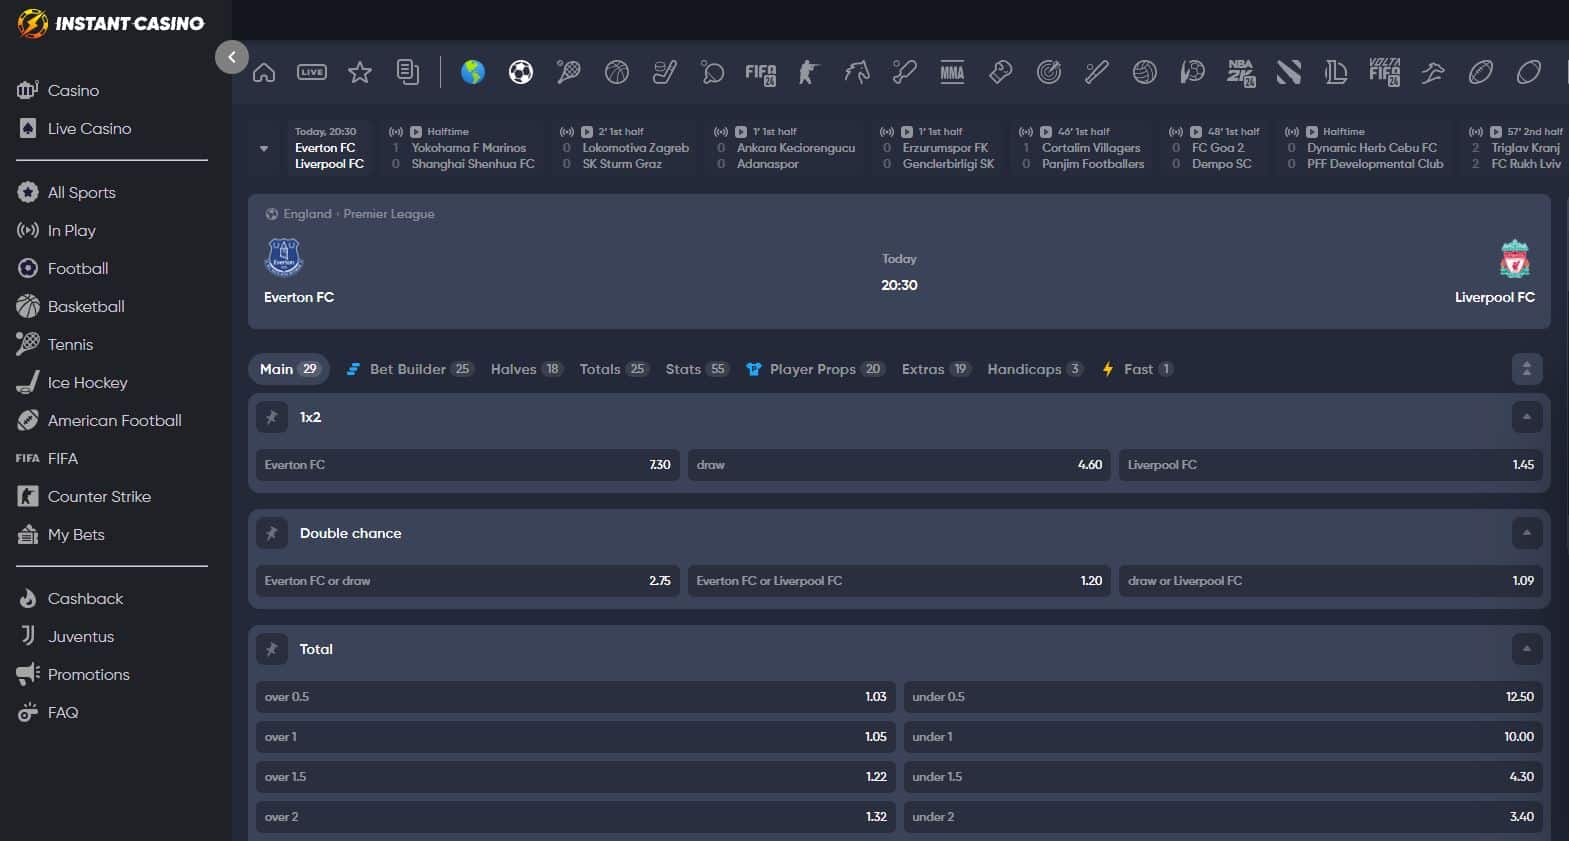
Task: Select over 1.5 goals at 1.22
Action: click(576, 777)
